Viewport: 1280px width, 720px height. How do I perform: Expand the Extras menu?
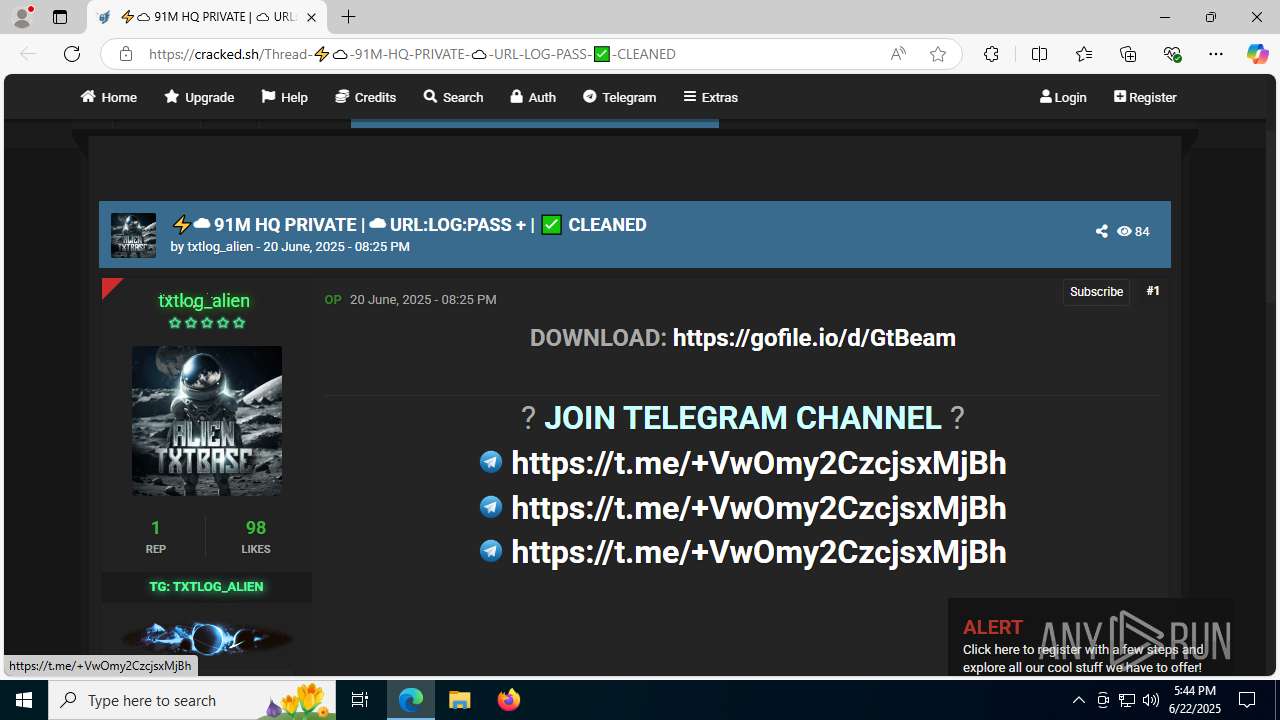click(710, 97)
